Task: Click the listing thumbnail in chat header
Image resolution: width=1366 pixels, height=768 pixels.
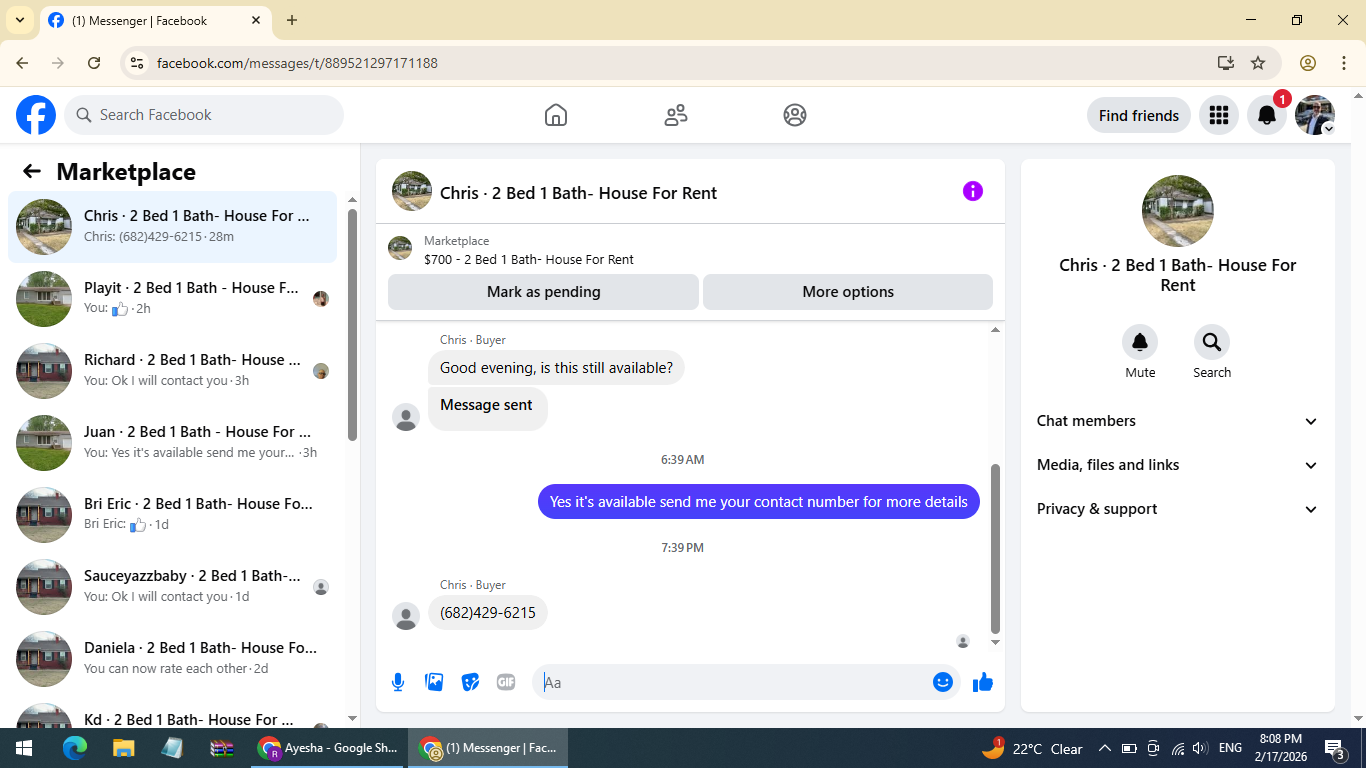Action: pyautogui.click(x=412, y=191)
